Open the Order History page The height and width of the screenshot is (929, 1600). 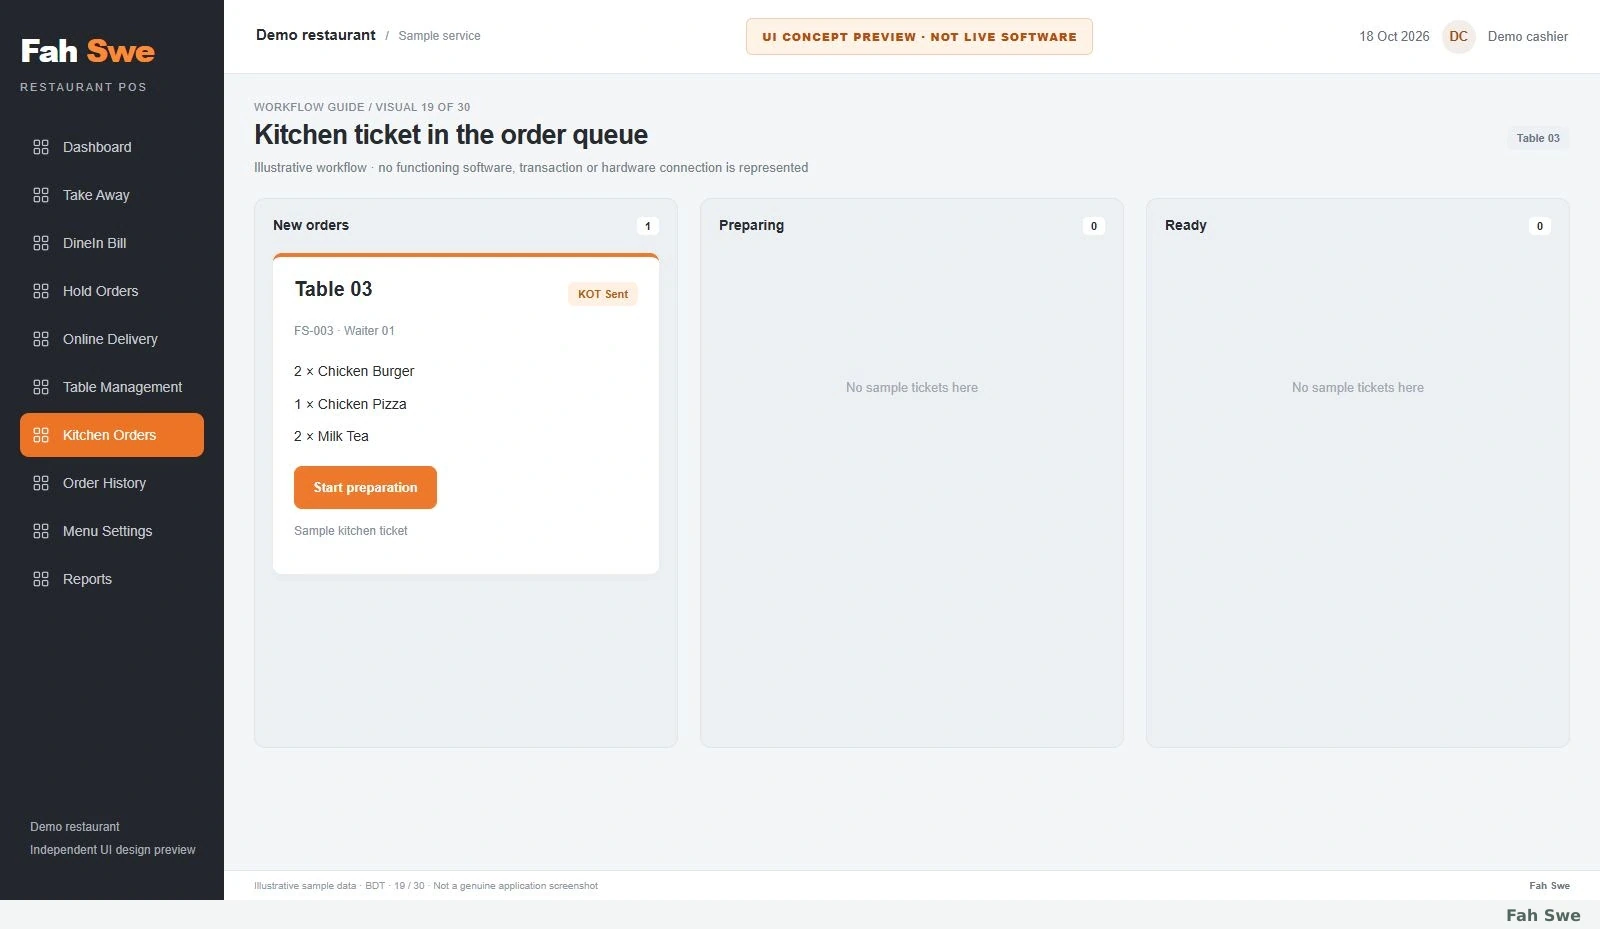(x=112, y=483)
